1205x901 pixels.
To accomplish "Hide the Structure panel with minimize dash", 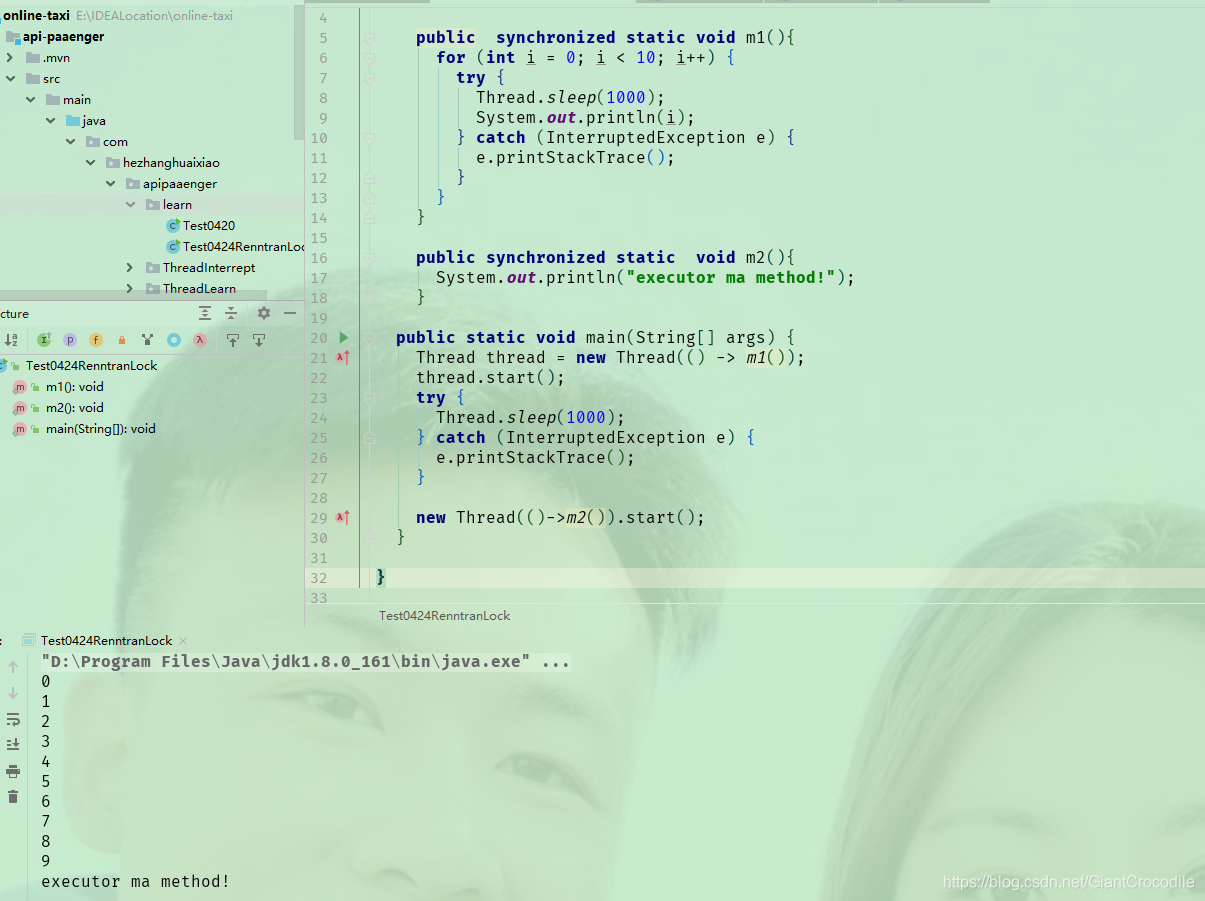I will 290,313.
